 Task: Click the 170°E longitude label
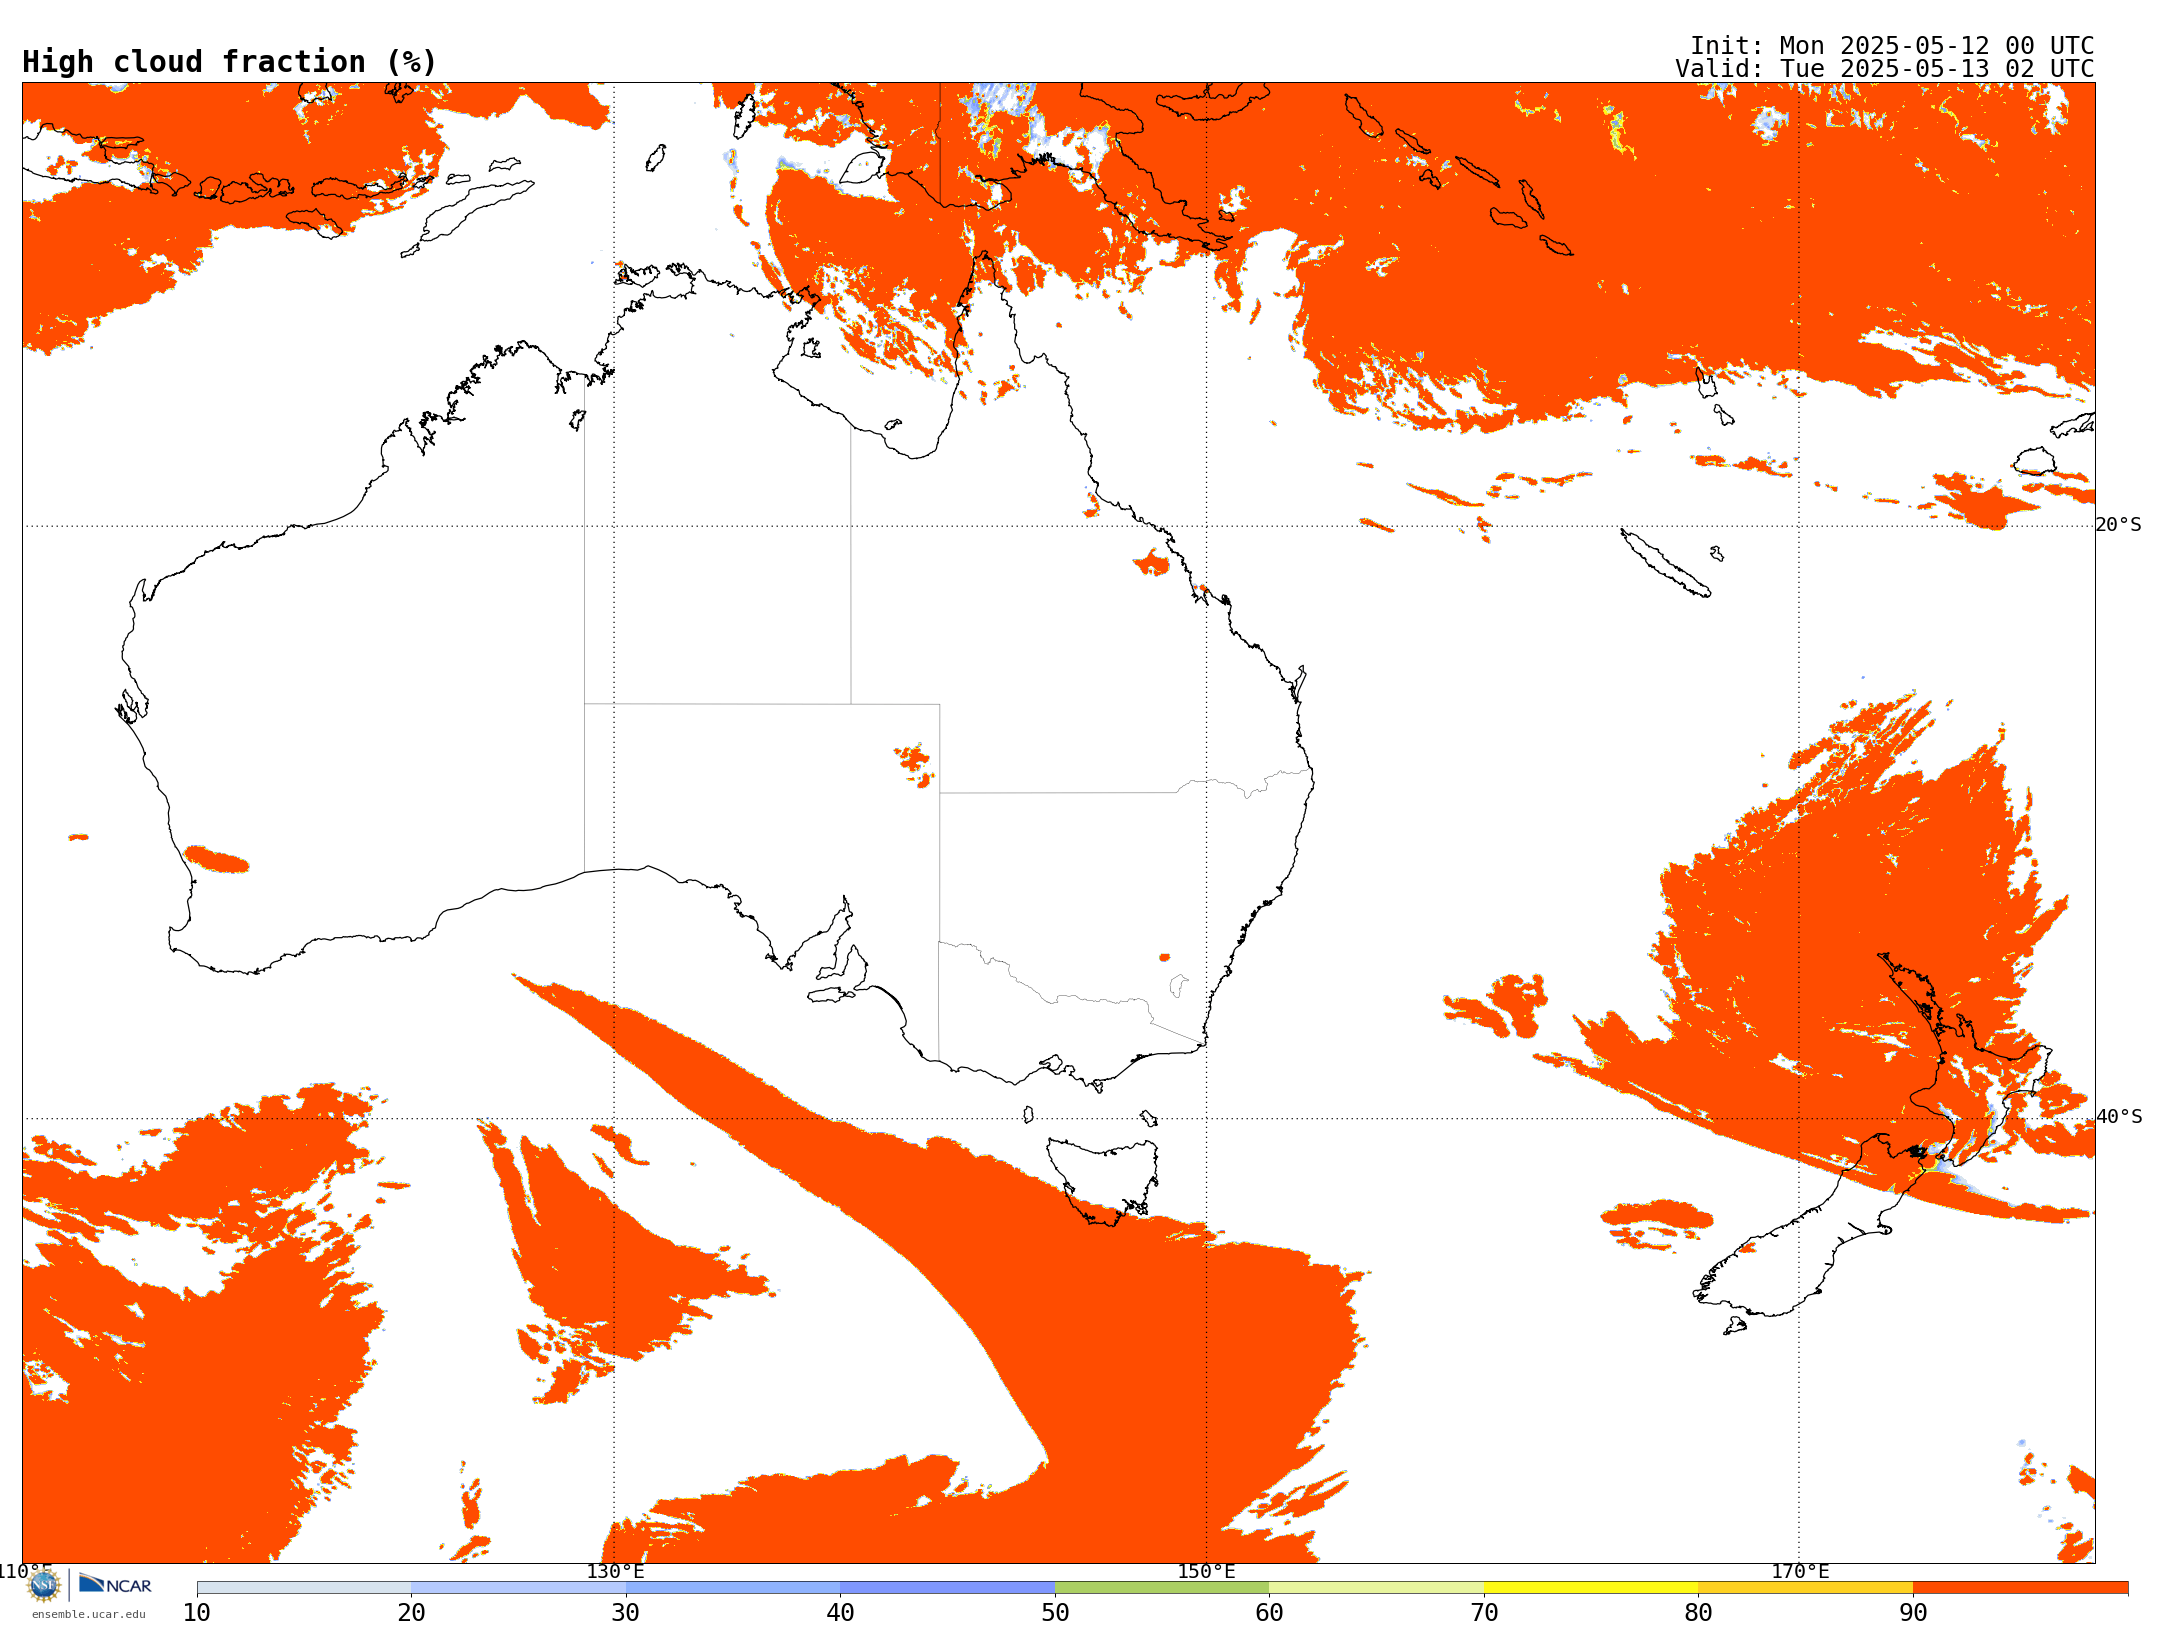tap(1800, 1571)
